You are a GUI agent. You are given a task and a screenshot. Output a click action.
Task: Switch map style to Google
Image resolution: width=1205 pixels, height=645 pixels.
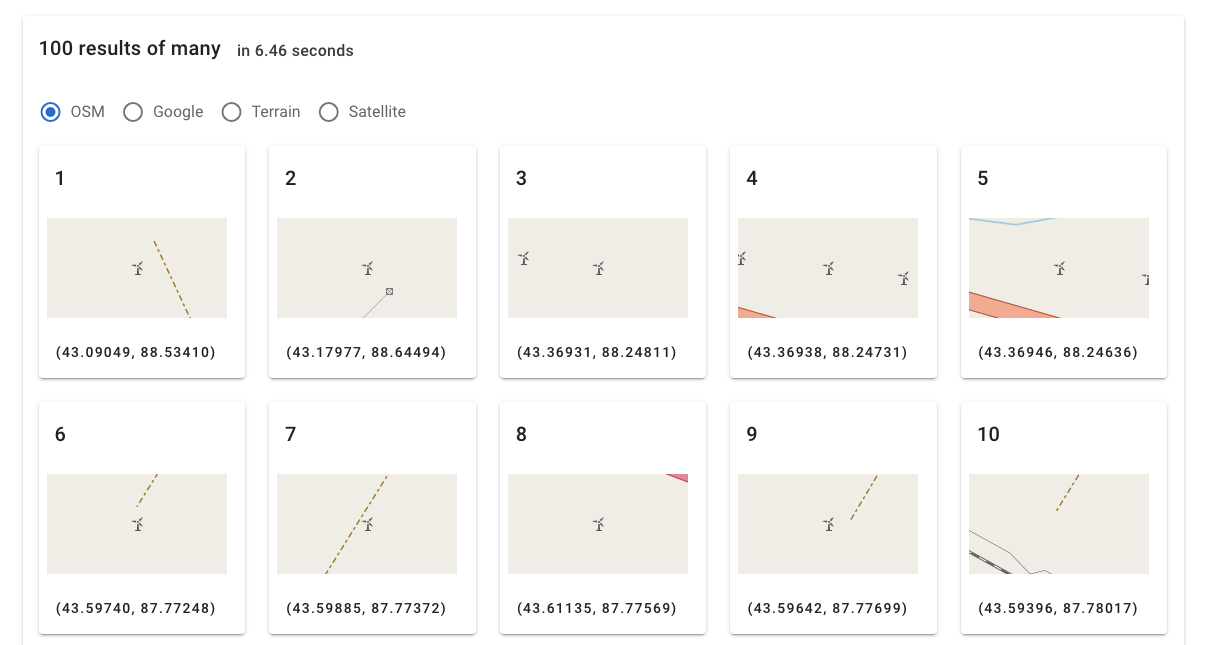(x=133, y=112)
